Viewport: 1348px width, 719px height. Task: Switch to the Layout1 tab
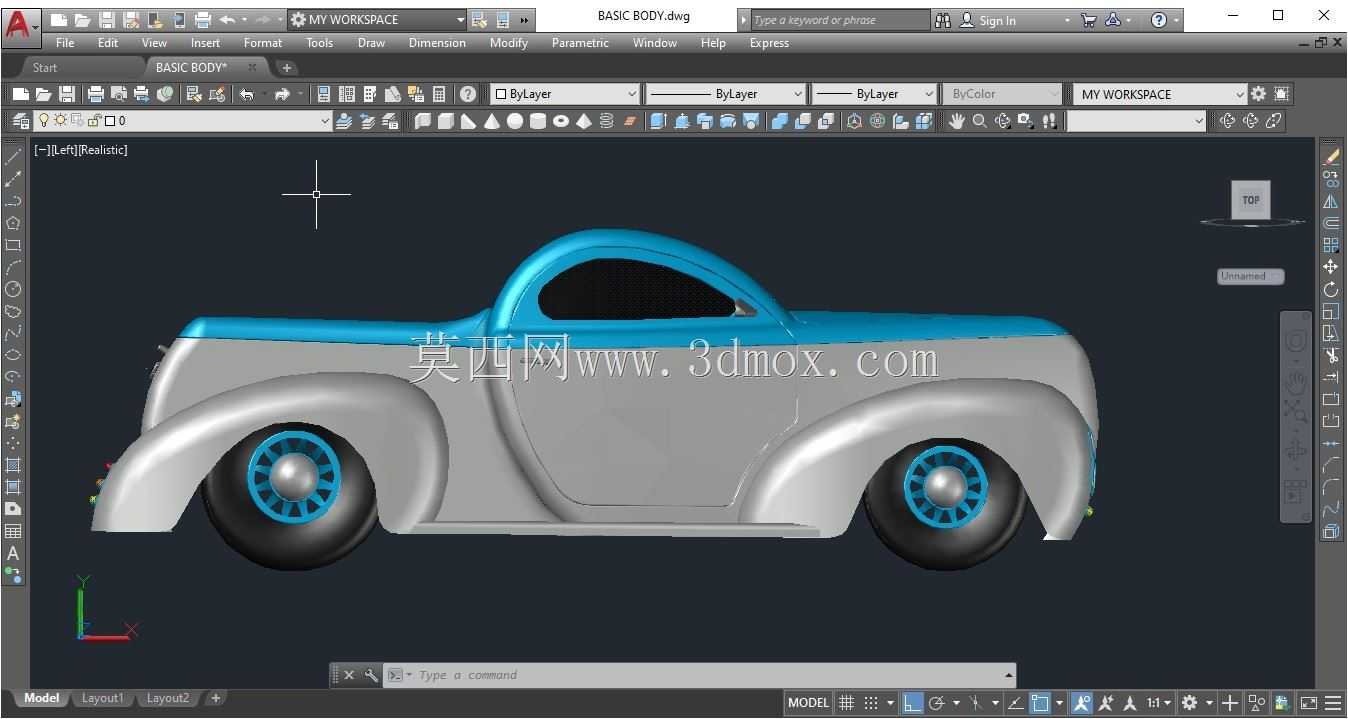[102, 698]
